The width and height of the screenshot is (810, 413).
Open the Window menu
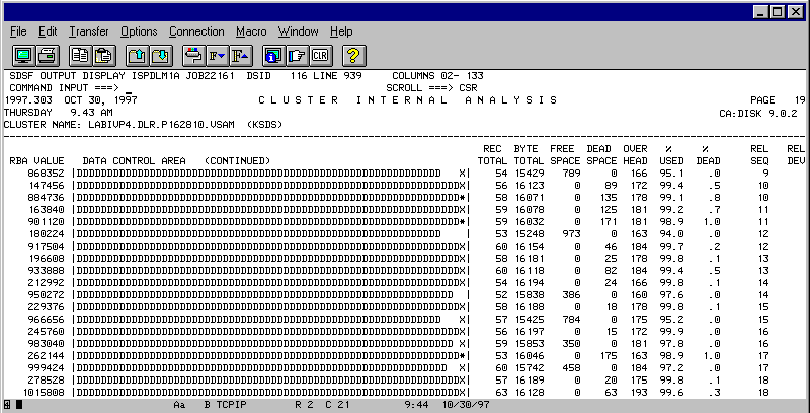[299, 32]
